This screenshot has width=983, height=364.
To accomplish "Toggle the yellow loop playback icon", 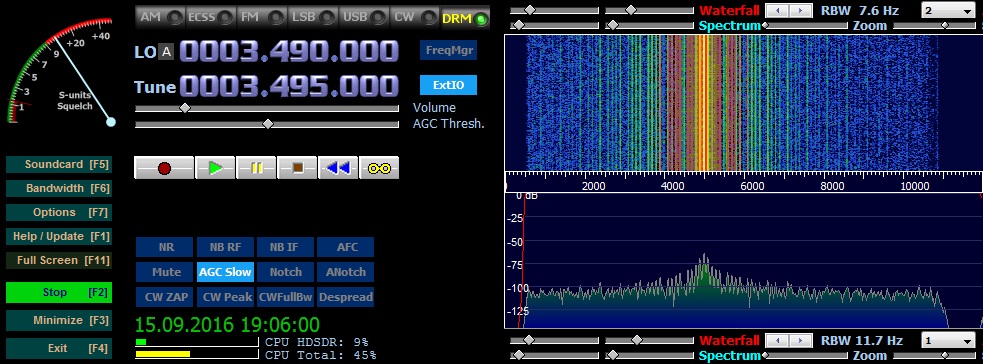I will coord(379,168).
